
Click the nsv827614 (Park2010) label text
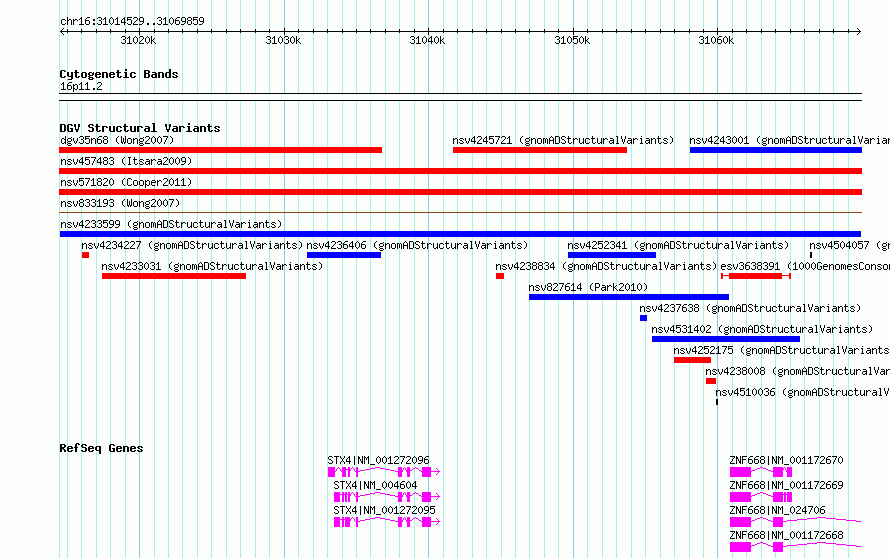click(x=588, y=287)
